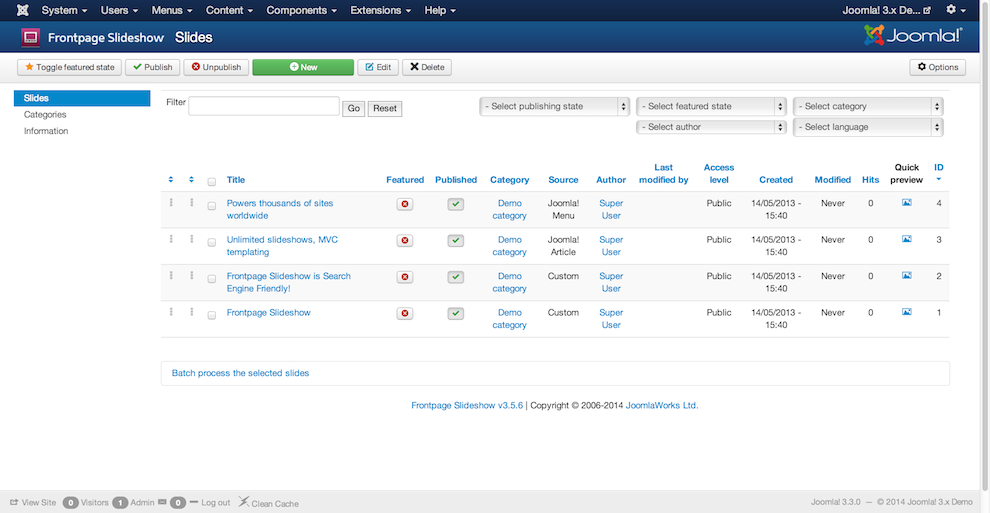Click the Joomla logo icon in top menu
This screenshot has height=513, width=990.
(x=23, y=10)
